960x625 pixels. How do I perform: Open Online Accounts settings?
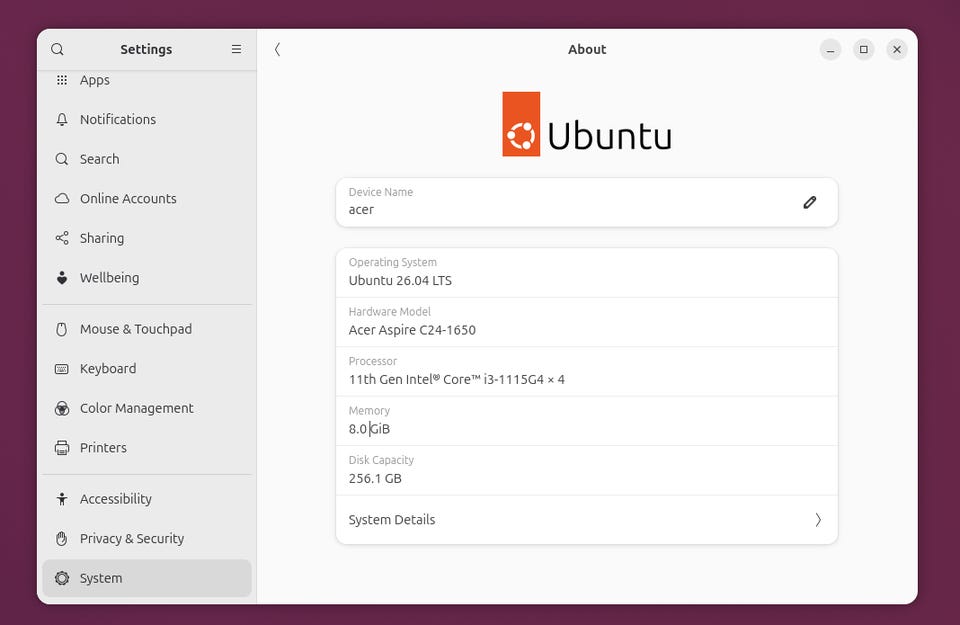[147, 198]
